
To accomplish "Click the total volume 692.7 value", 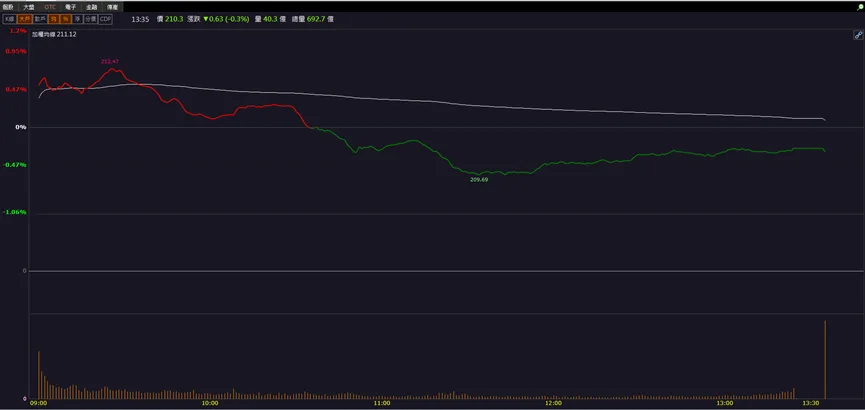I will [x=316, y=19].
